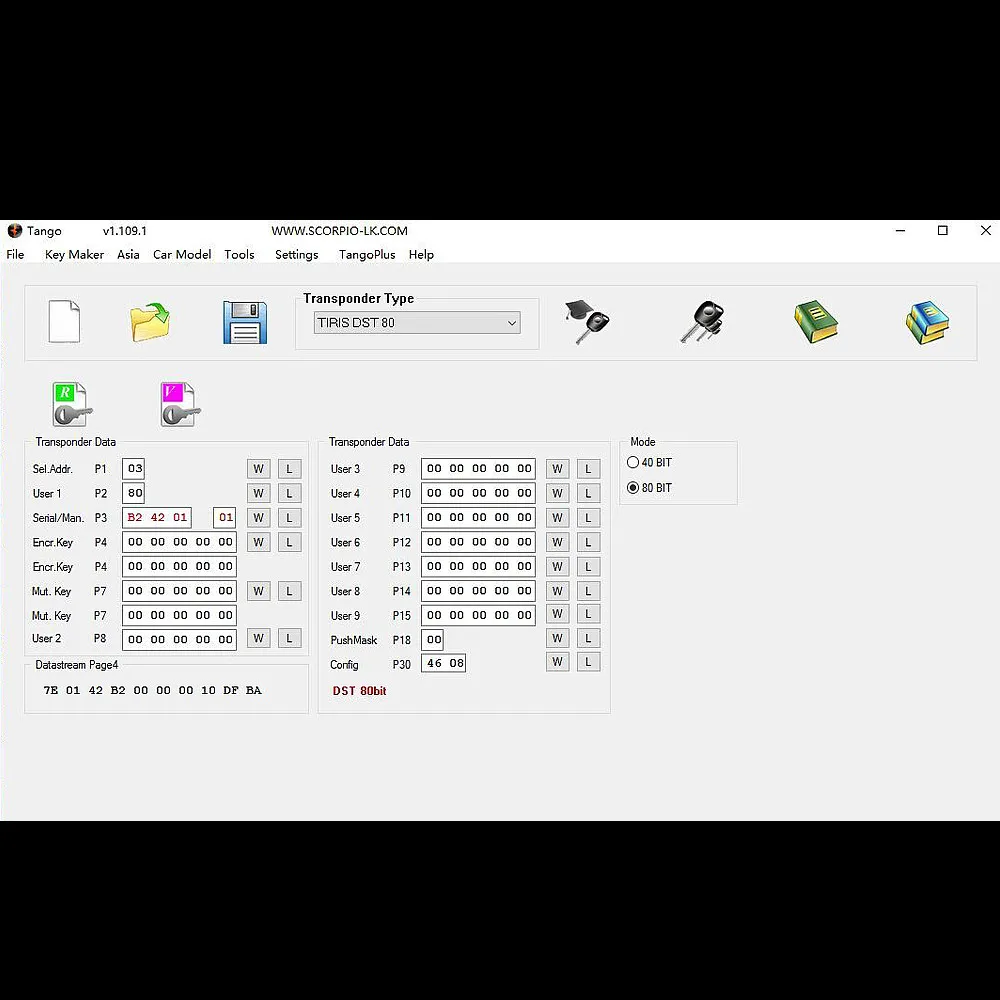The height and width of the screenshot is (1000, 1000).
Task: Click L button for User 1 P2
Action: pos(290,493)
